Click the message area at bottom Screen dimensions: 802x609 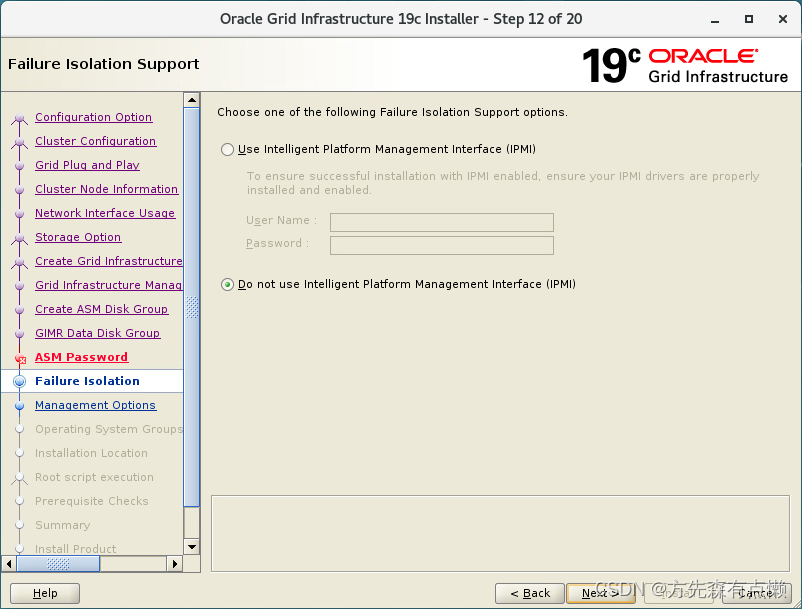[500, 533]
